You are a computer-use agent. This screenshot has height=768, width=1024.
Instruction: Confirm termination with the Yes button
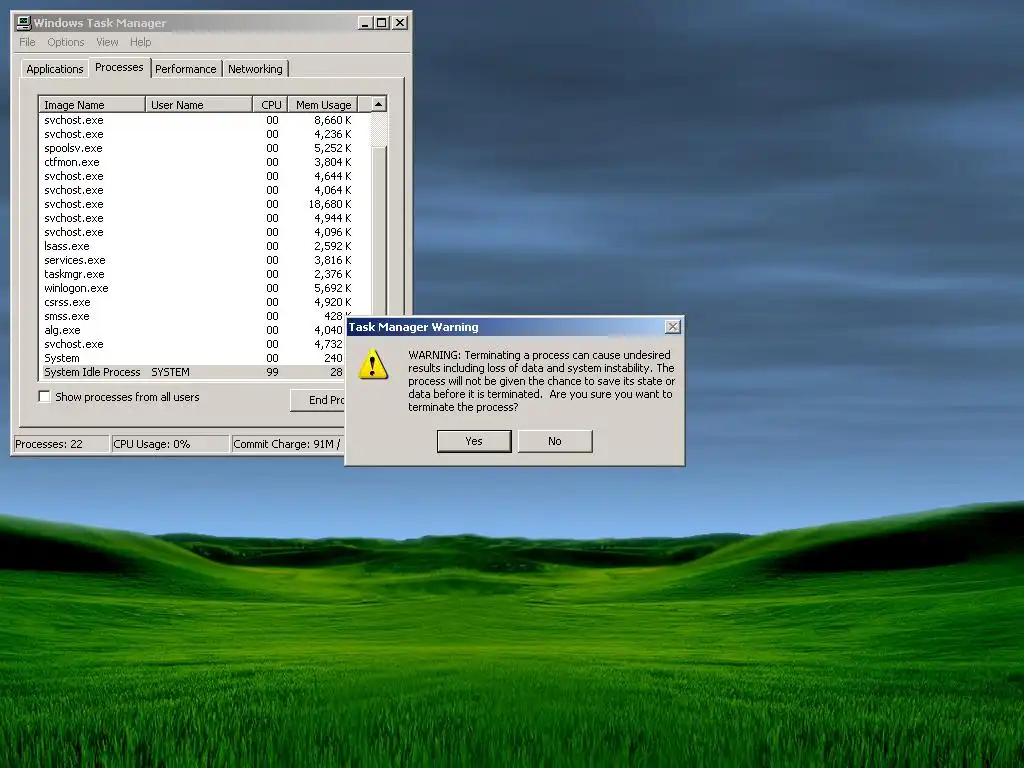pyautogui.click(x=474, y=441)
